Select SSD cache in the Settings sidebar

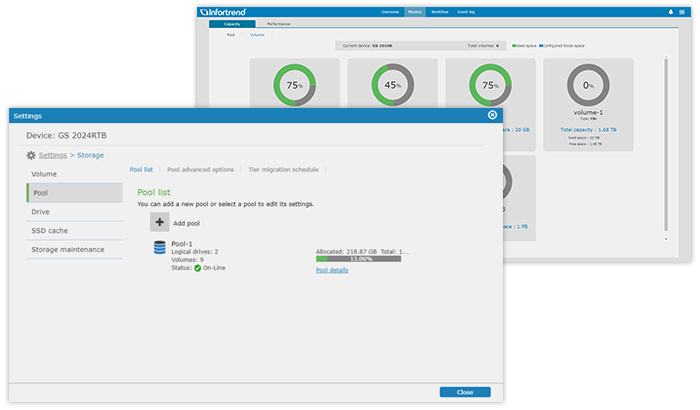[x=75, y=230]
